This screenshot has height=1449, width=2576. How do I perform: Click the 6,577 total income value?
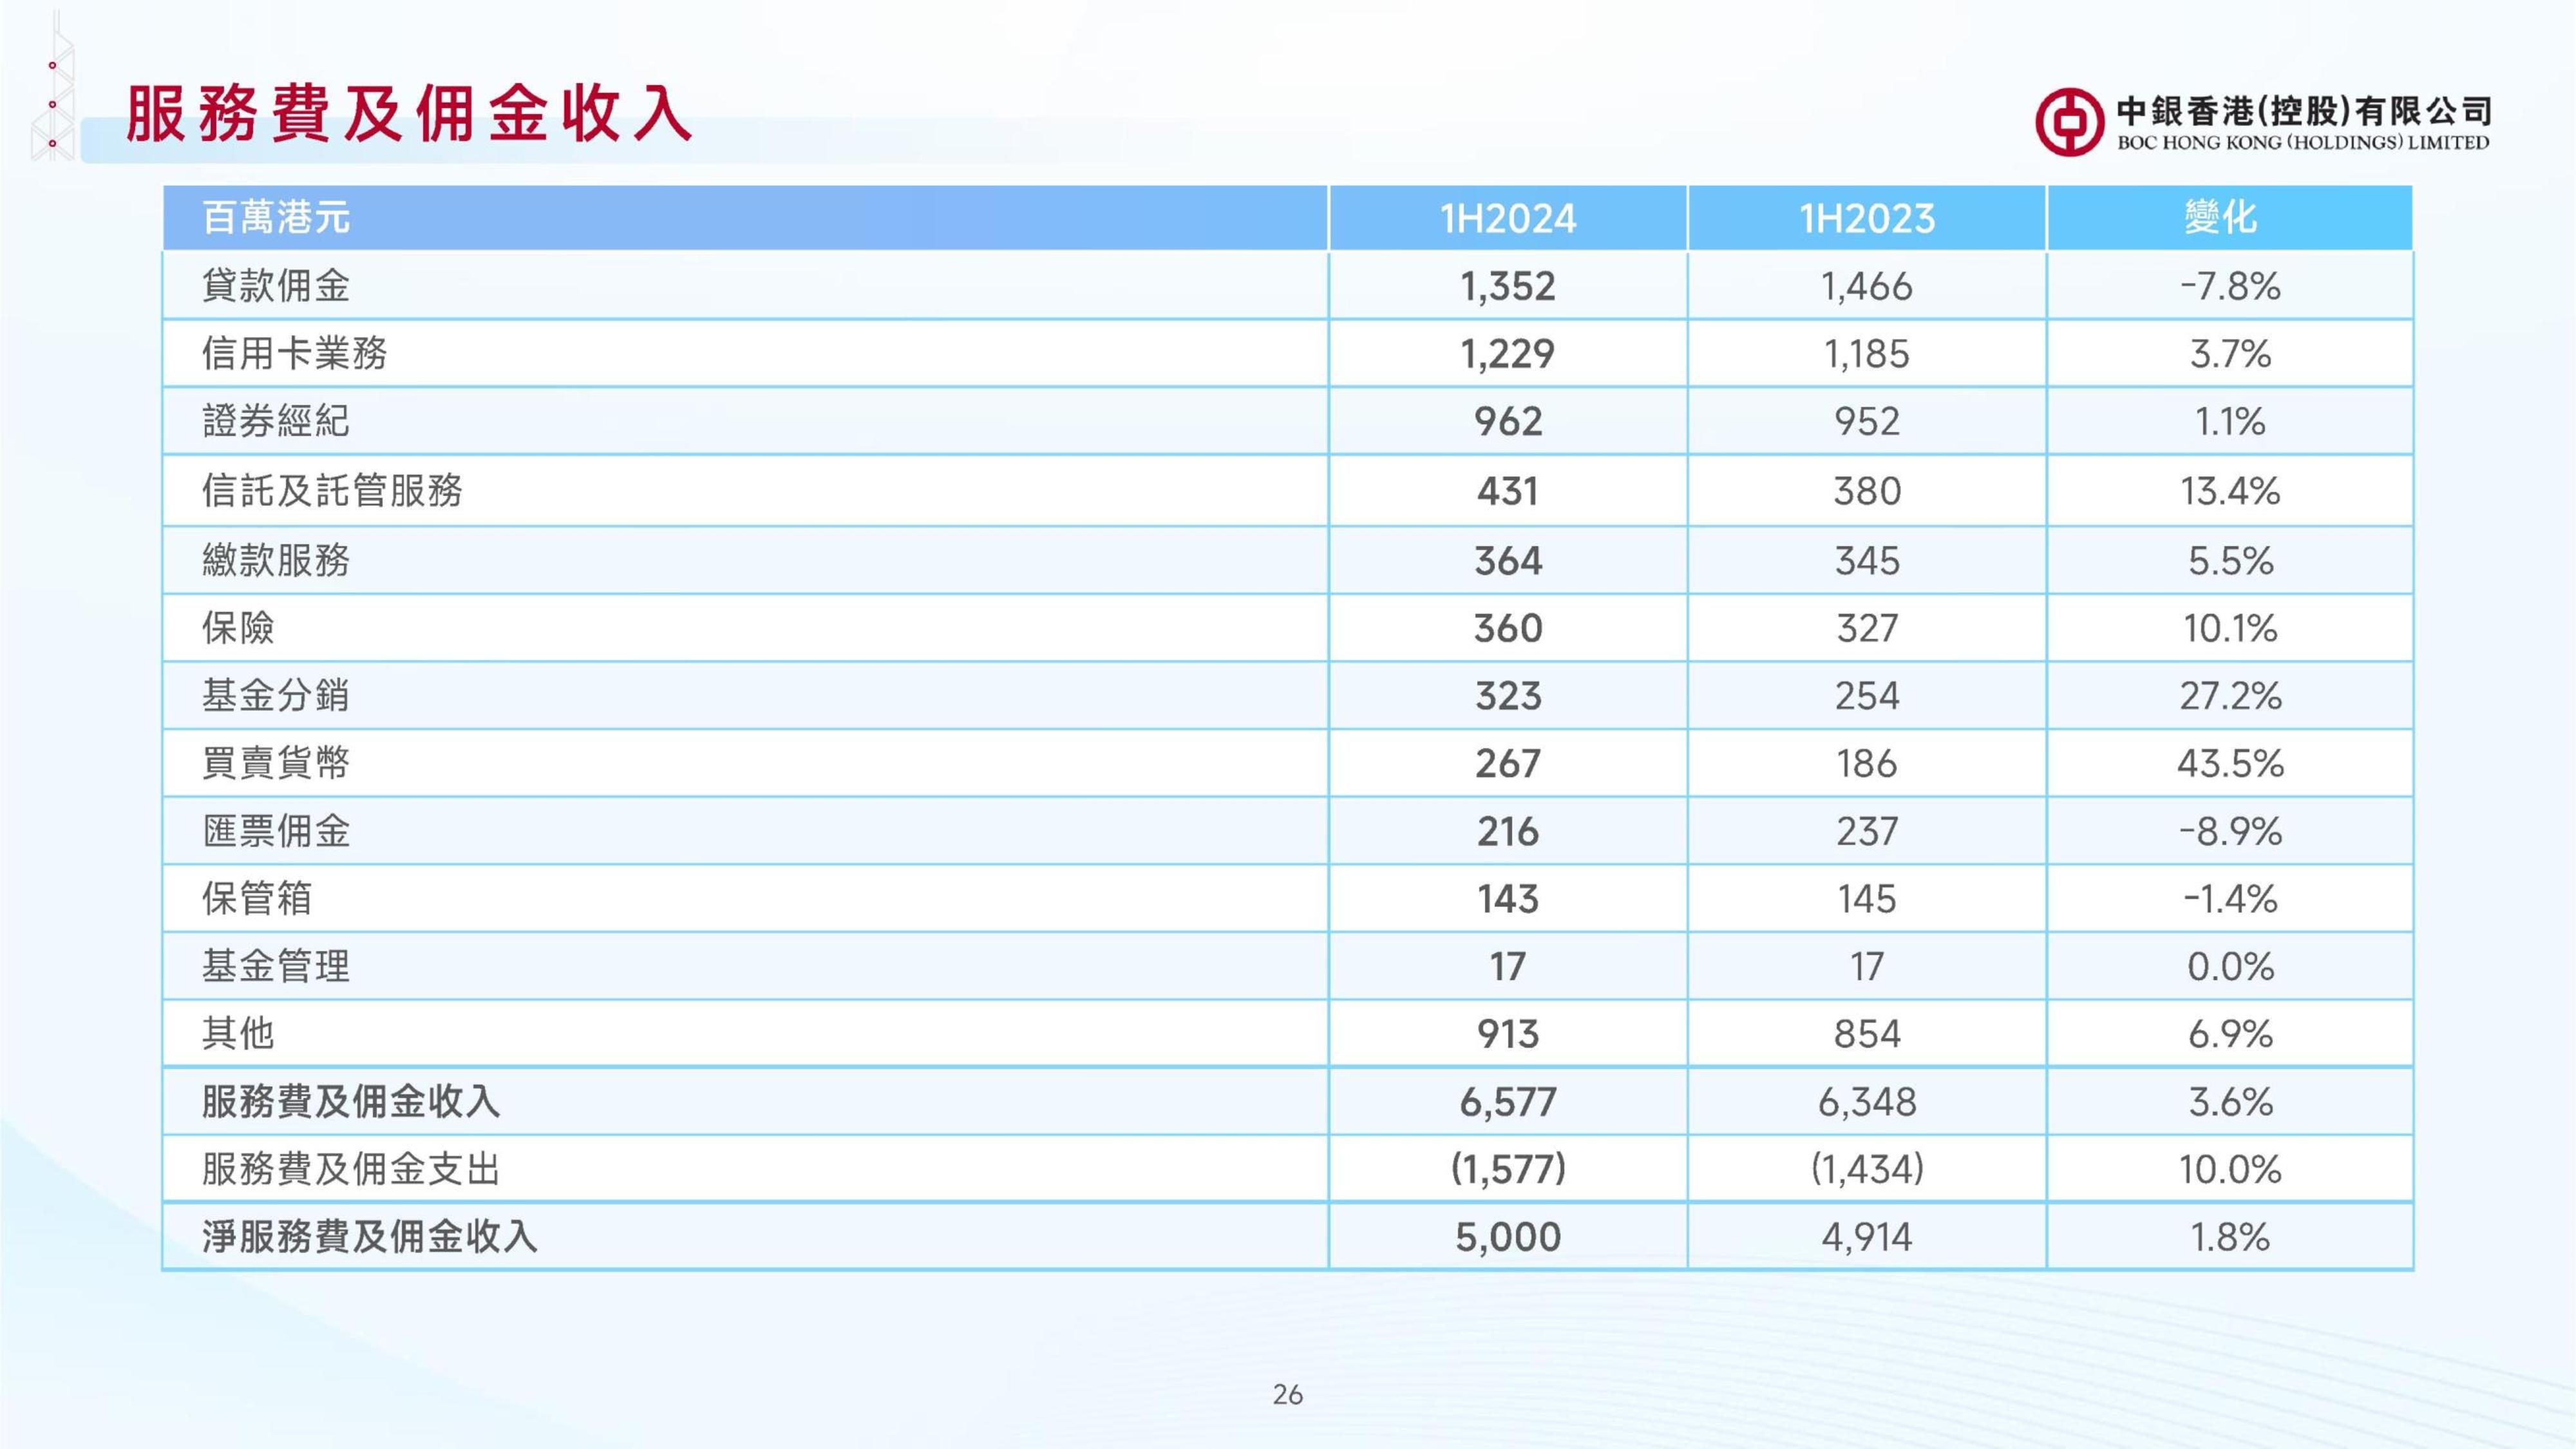(x=1507, y=1103)
